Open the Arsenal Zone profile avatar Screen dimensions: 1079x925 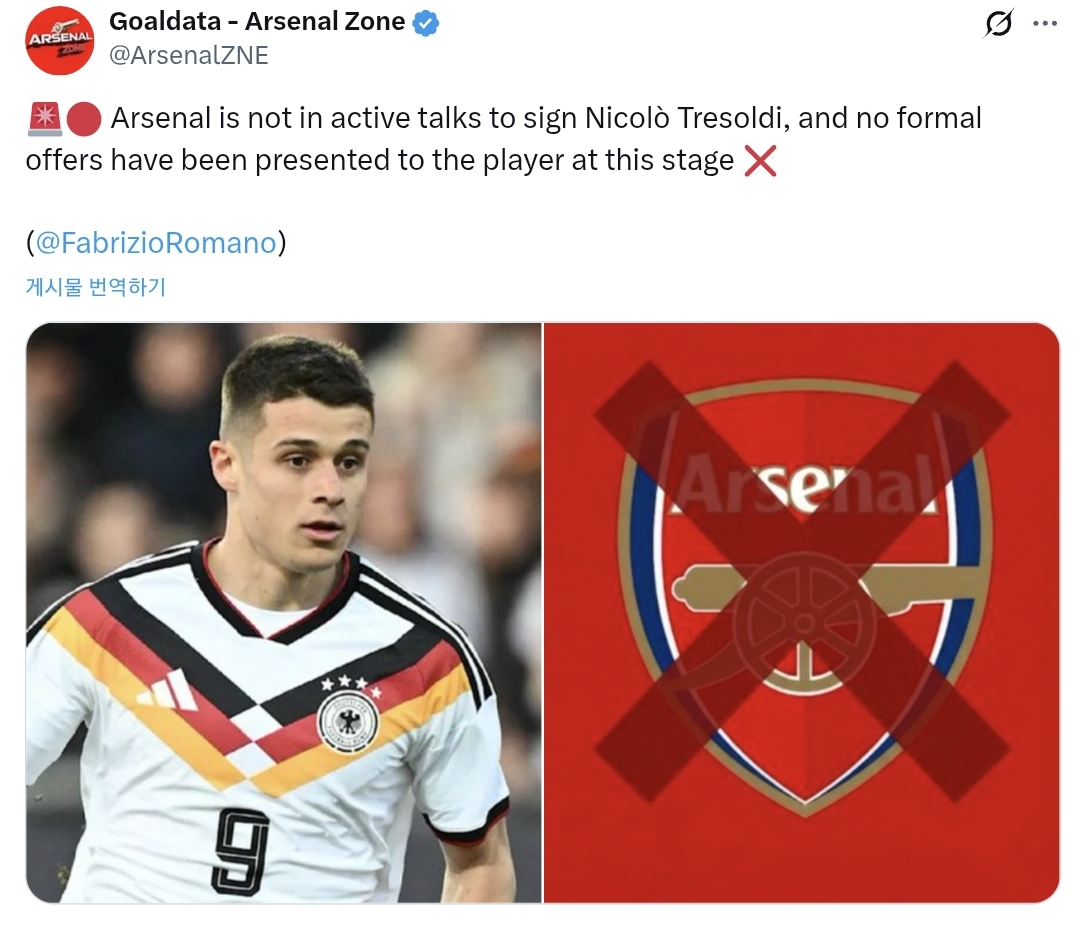click(60, 40)
